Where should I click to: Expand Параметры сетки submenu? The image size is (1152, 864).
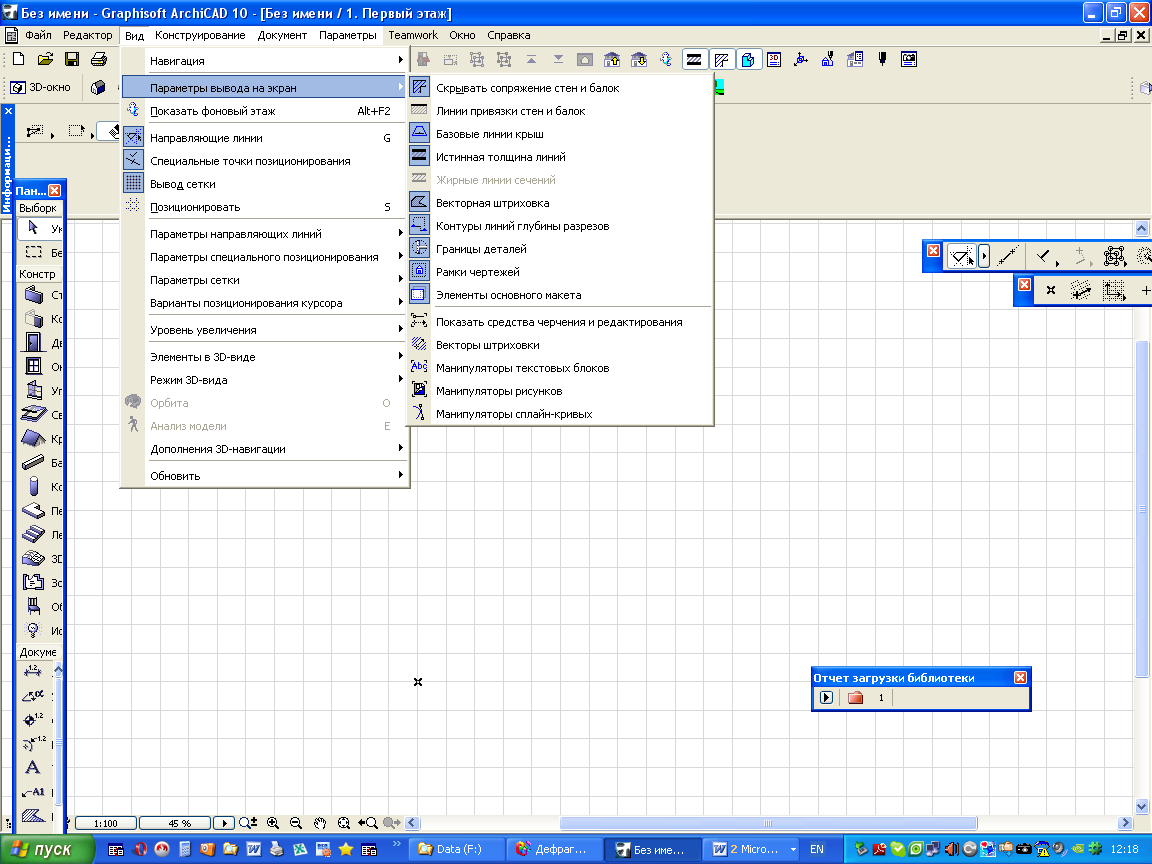click(265, 280)
